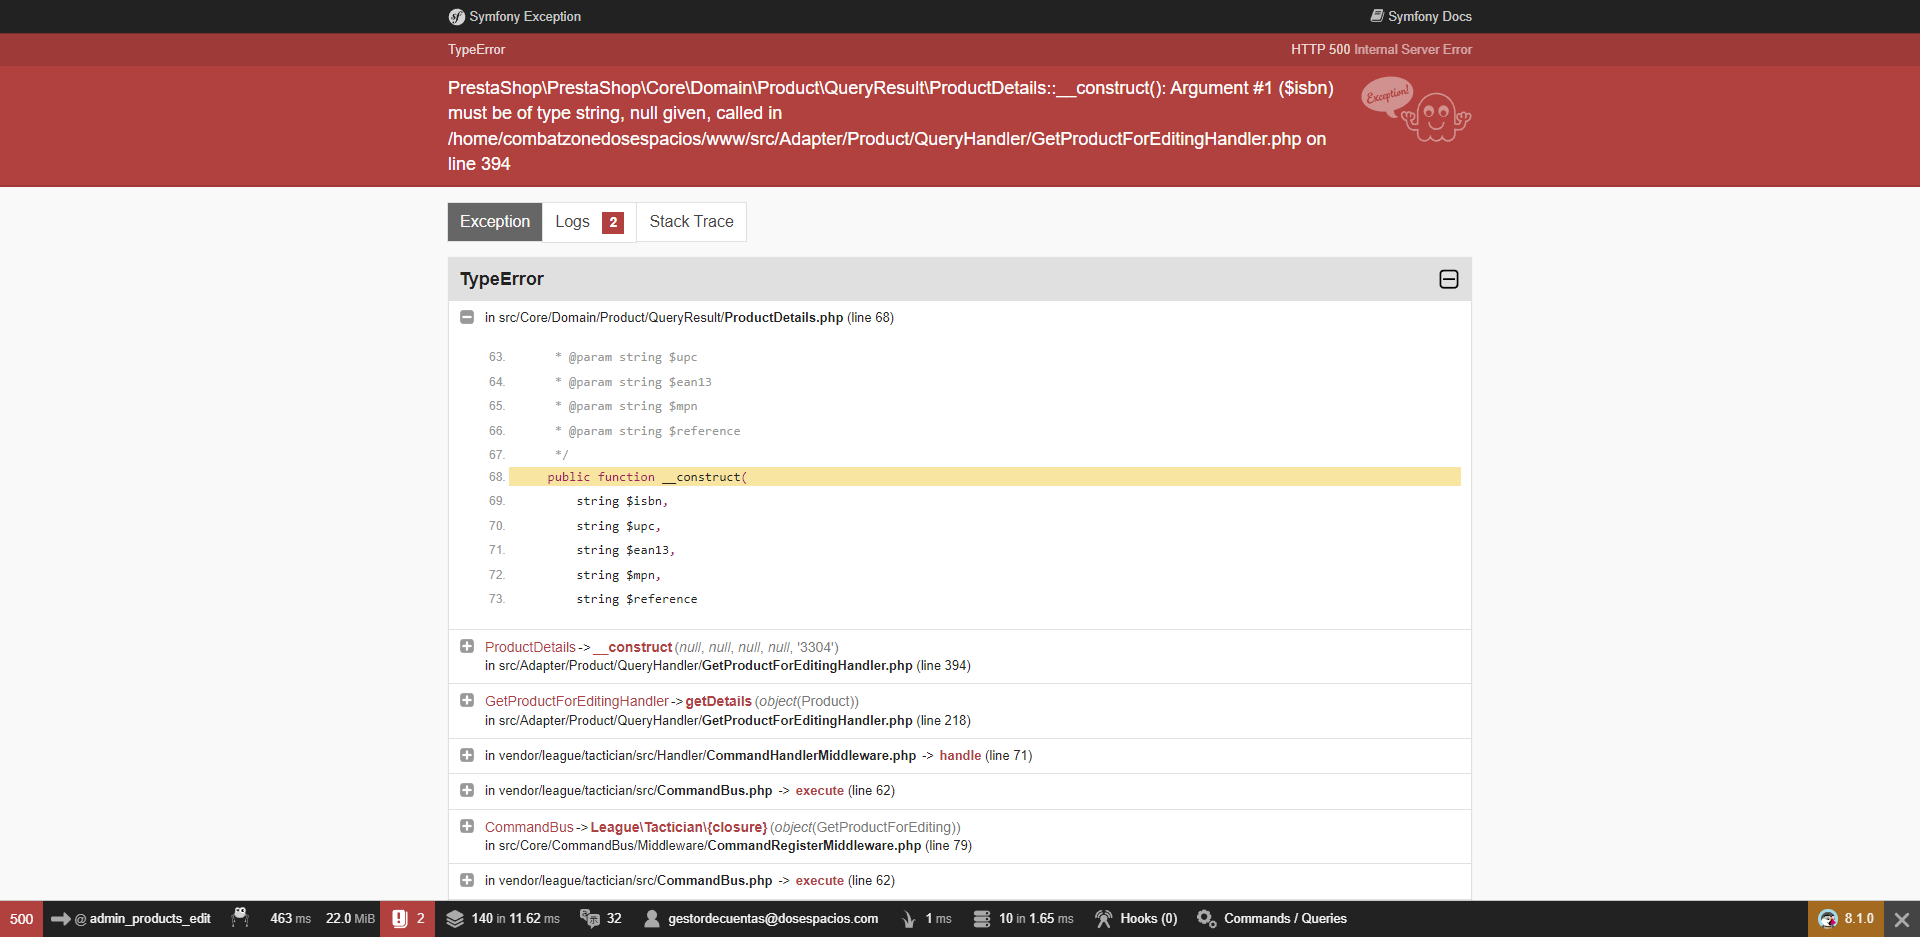Open the Symfony Docs link
1920x937 pixels.
click(x=1421, y=17)
